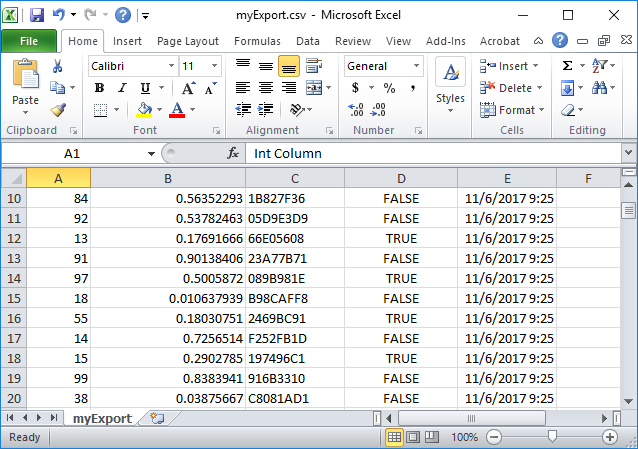Click the Delete cells button
Viewport: 638px width, 449px height.
coord(511,88)
